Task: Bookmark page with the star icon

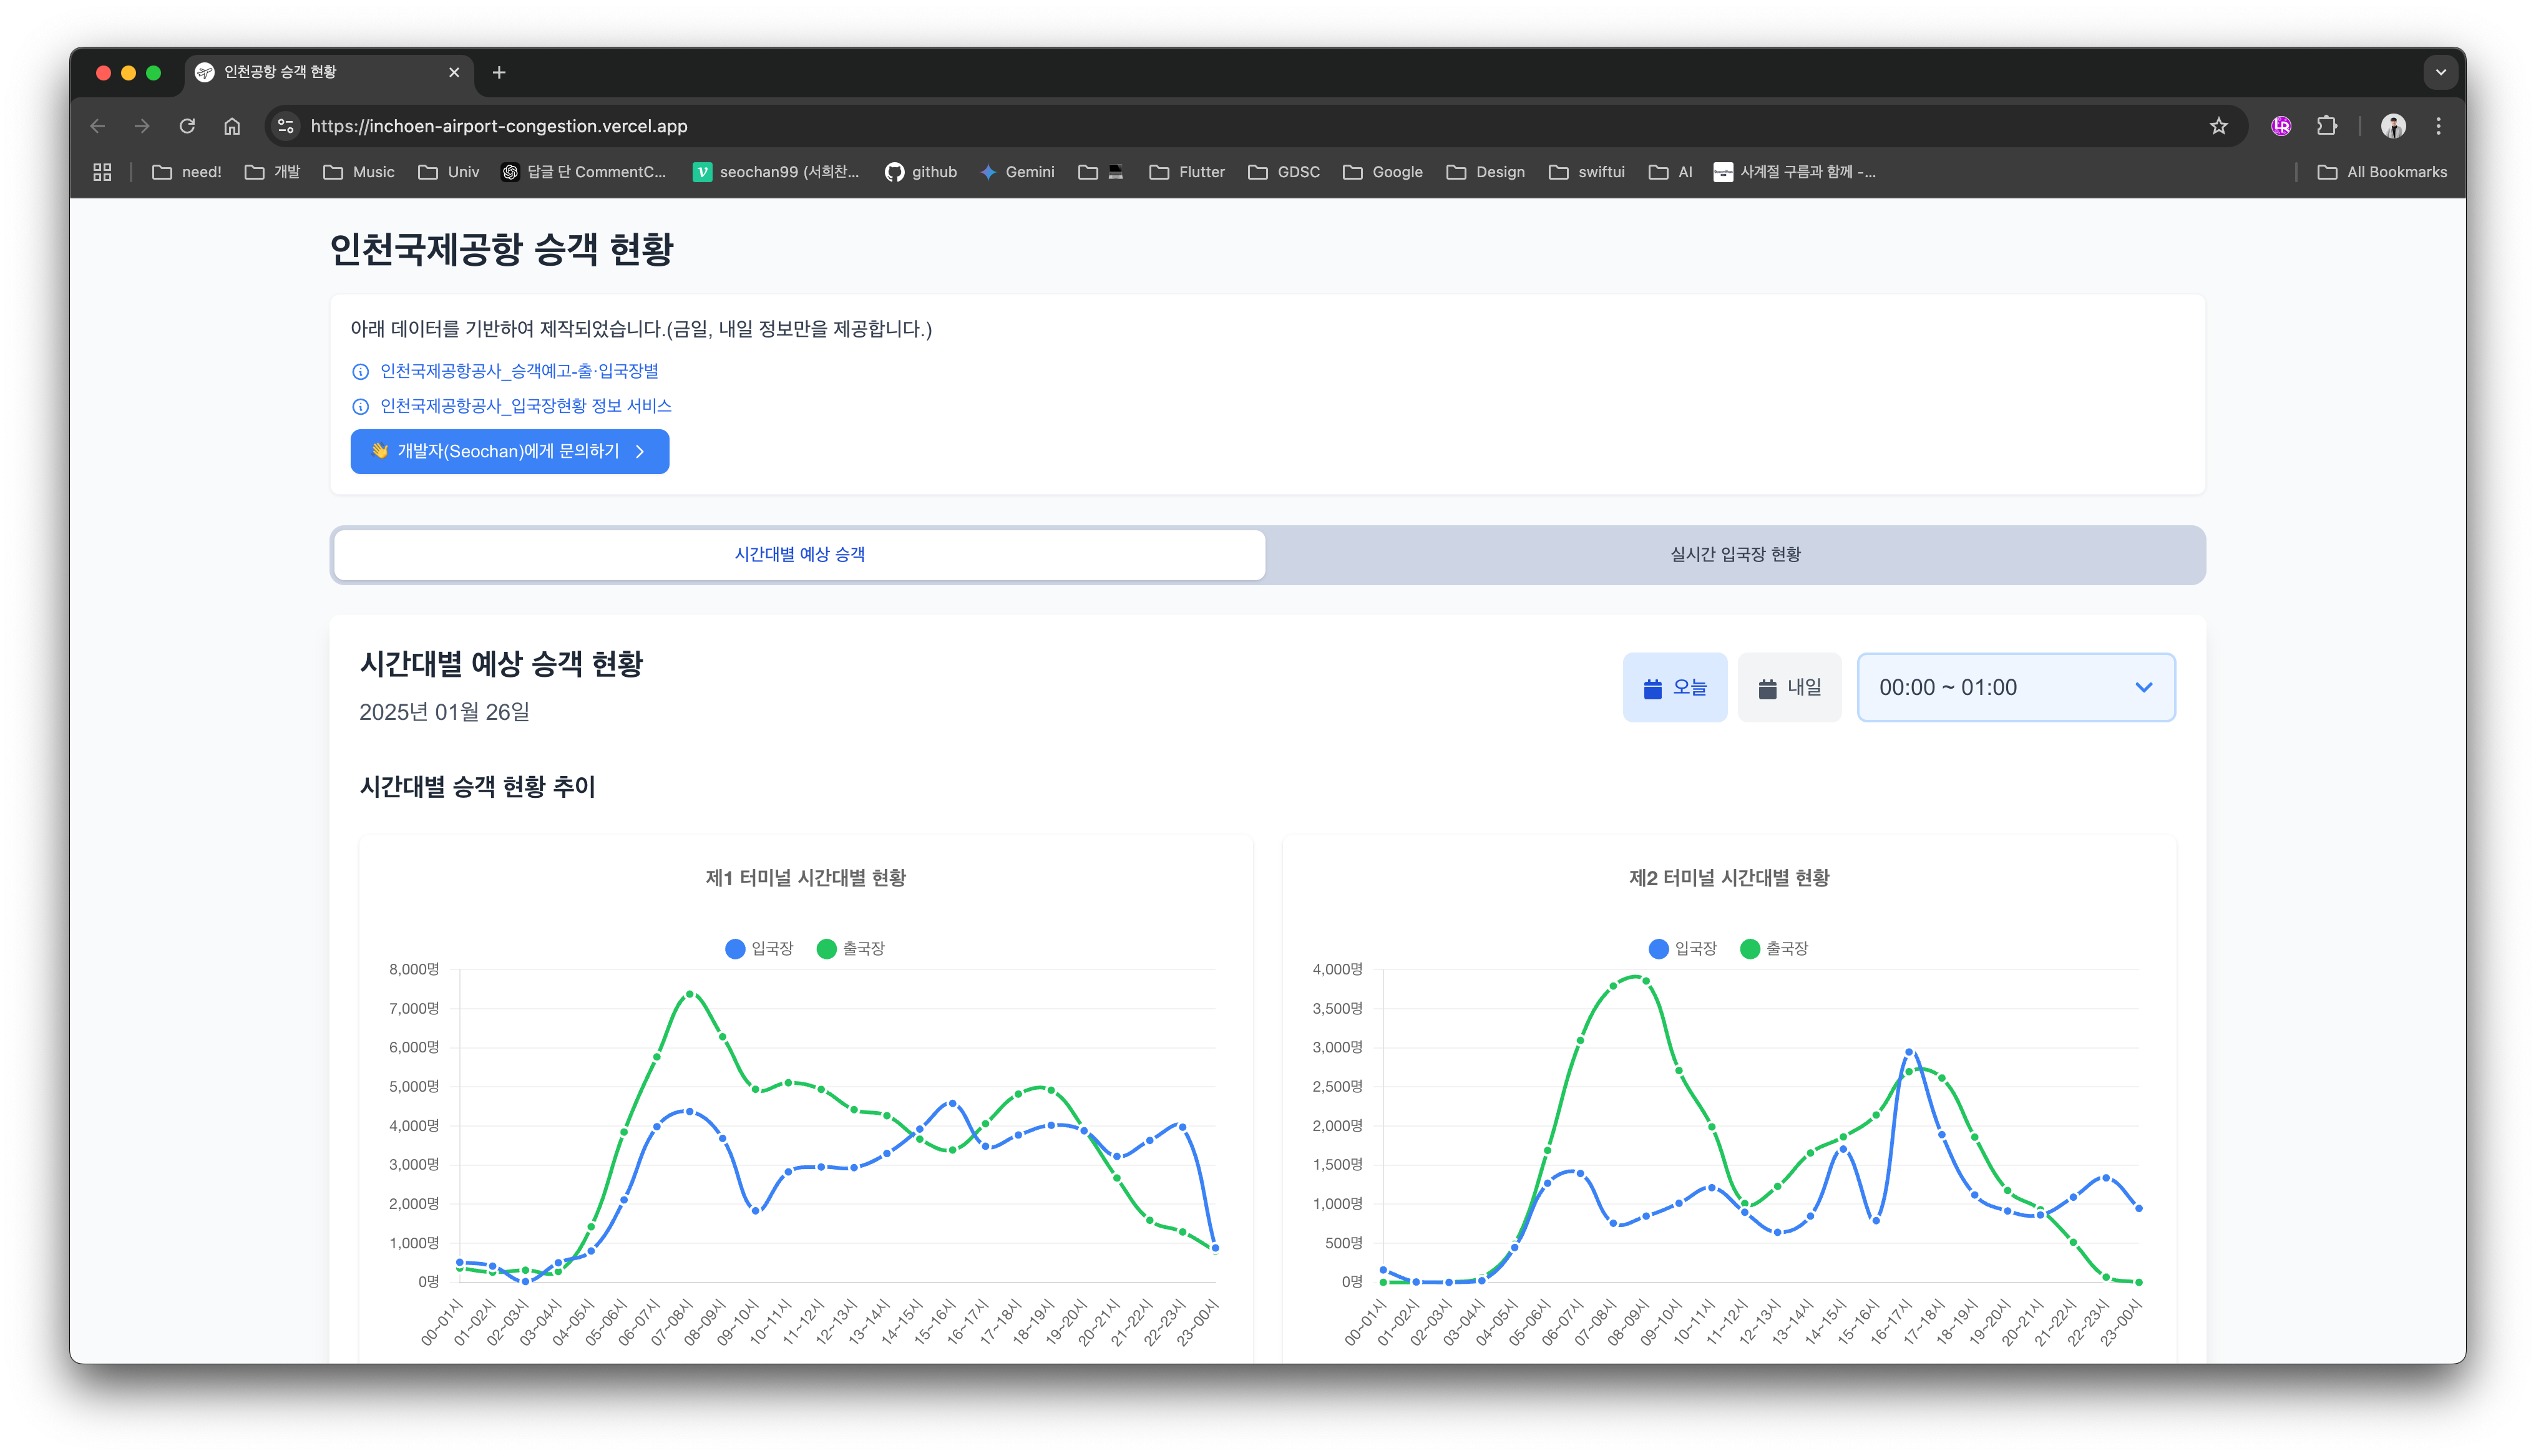Action: (x=2218, y=126)
